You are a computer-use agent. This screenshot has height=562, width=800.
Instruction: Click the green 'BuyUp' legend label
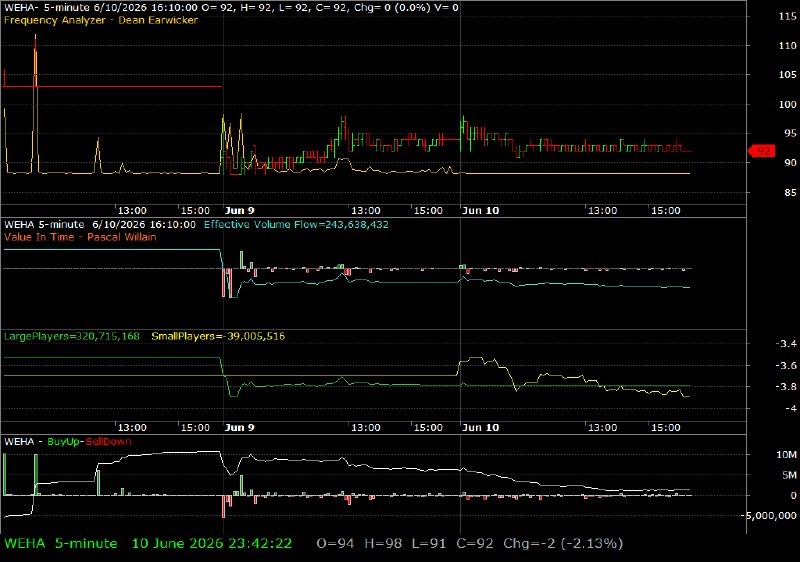coord(63,442)
